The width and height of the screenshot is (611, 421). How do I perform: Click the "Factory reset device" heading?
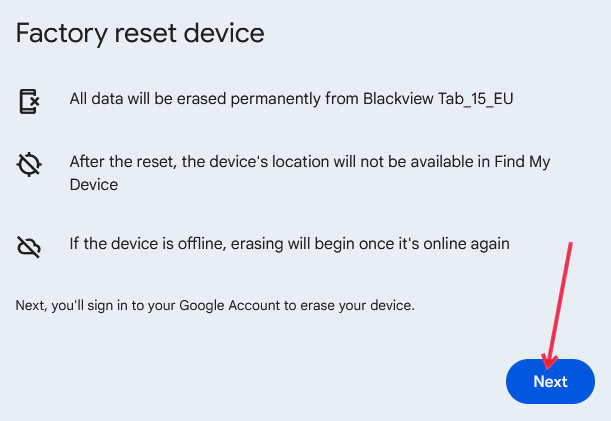click(x=140, y=33)
